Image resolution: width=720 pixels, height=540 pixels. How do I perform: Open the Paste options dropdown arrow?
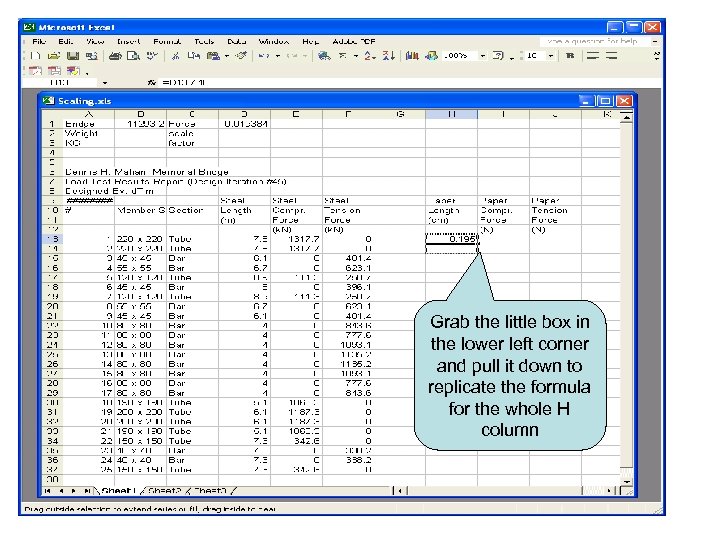[227, 56]
